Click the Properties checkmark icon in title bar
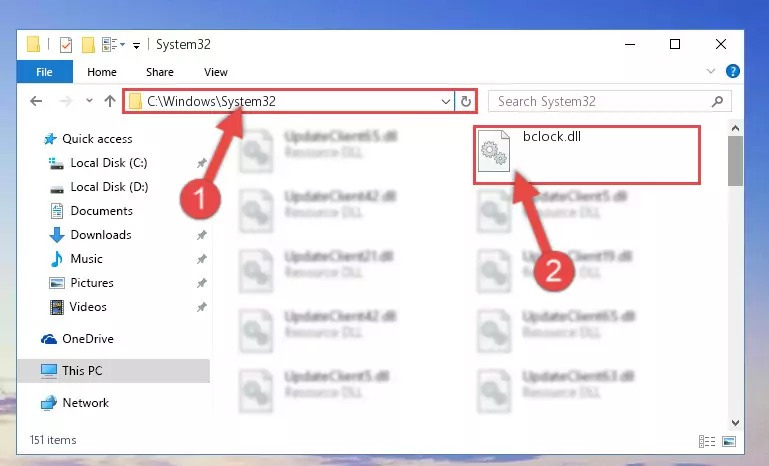Viewport: 769px width, 466px height. click(x=66, y=45)
